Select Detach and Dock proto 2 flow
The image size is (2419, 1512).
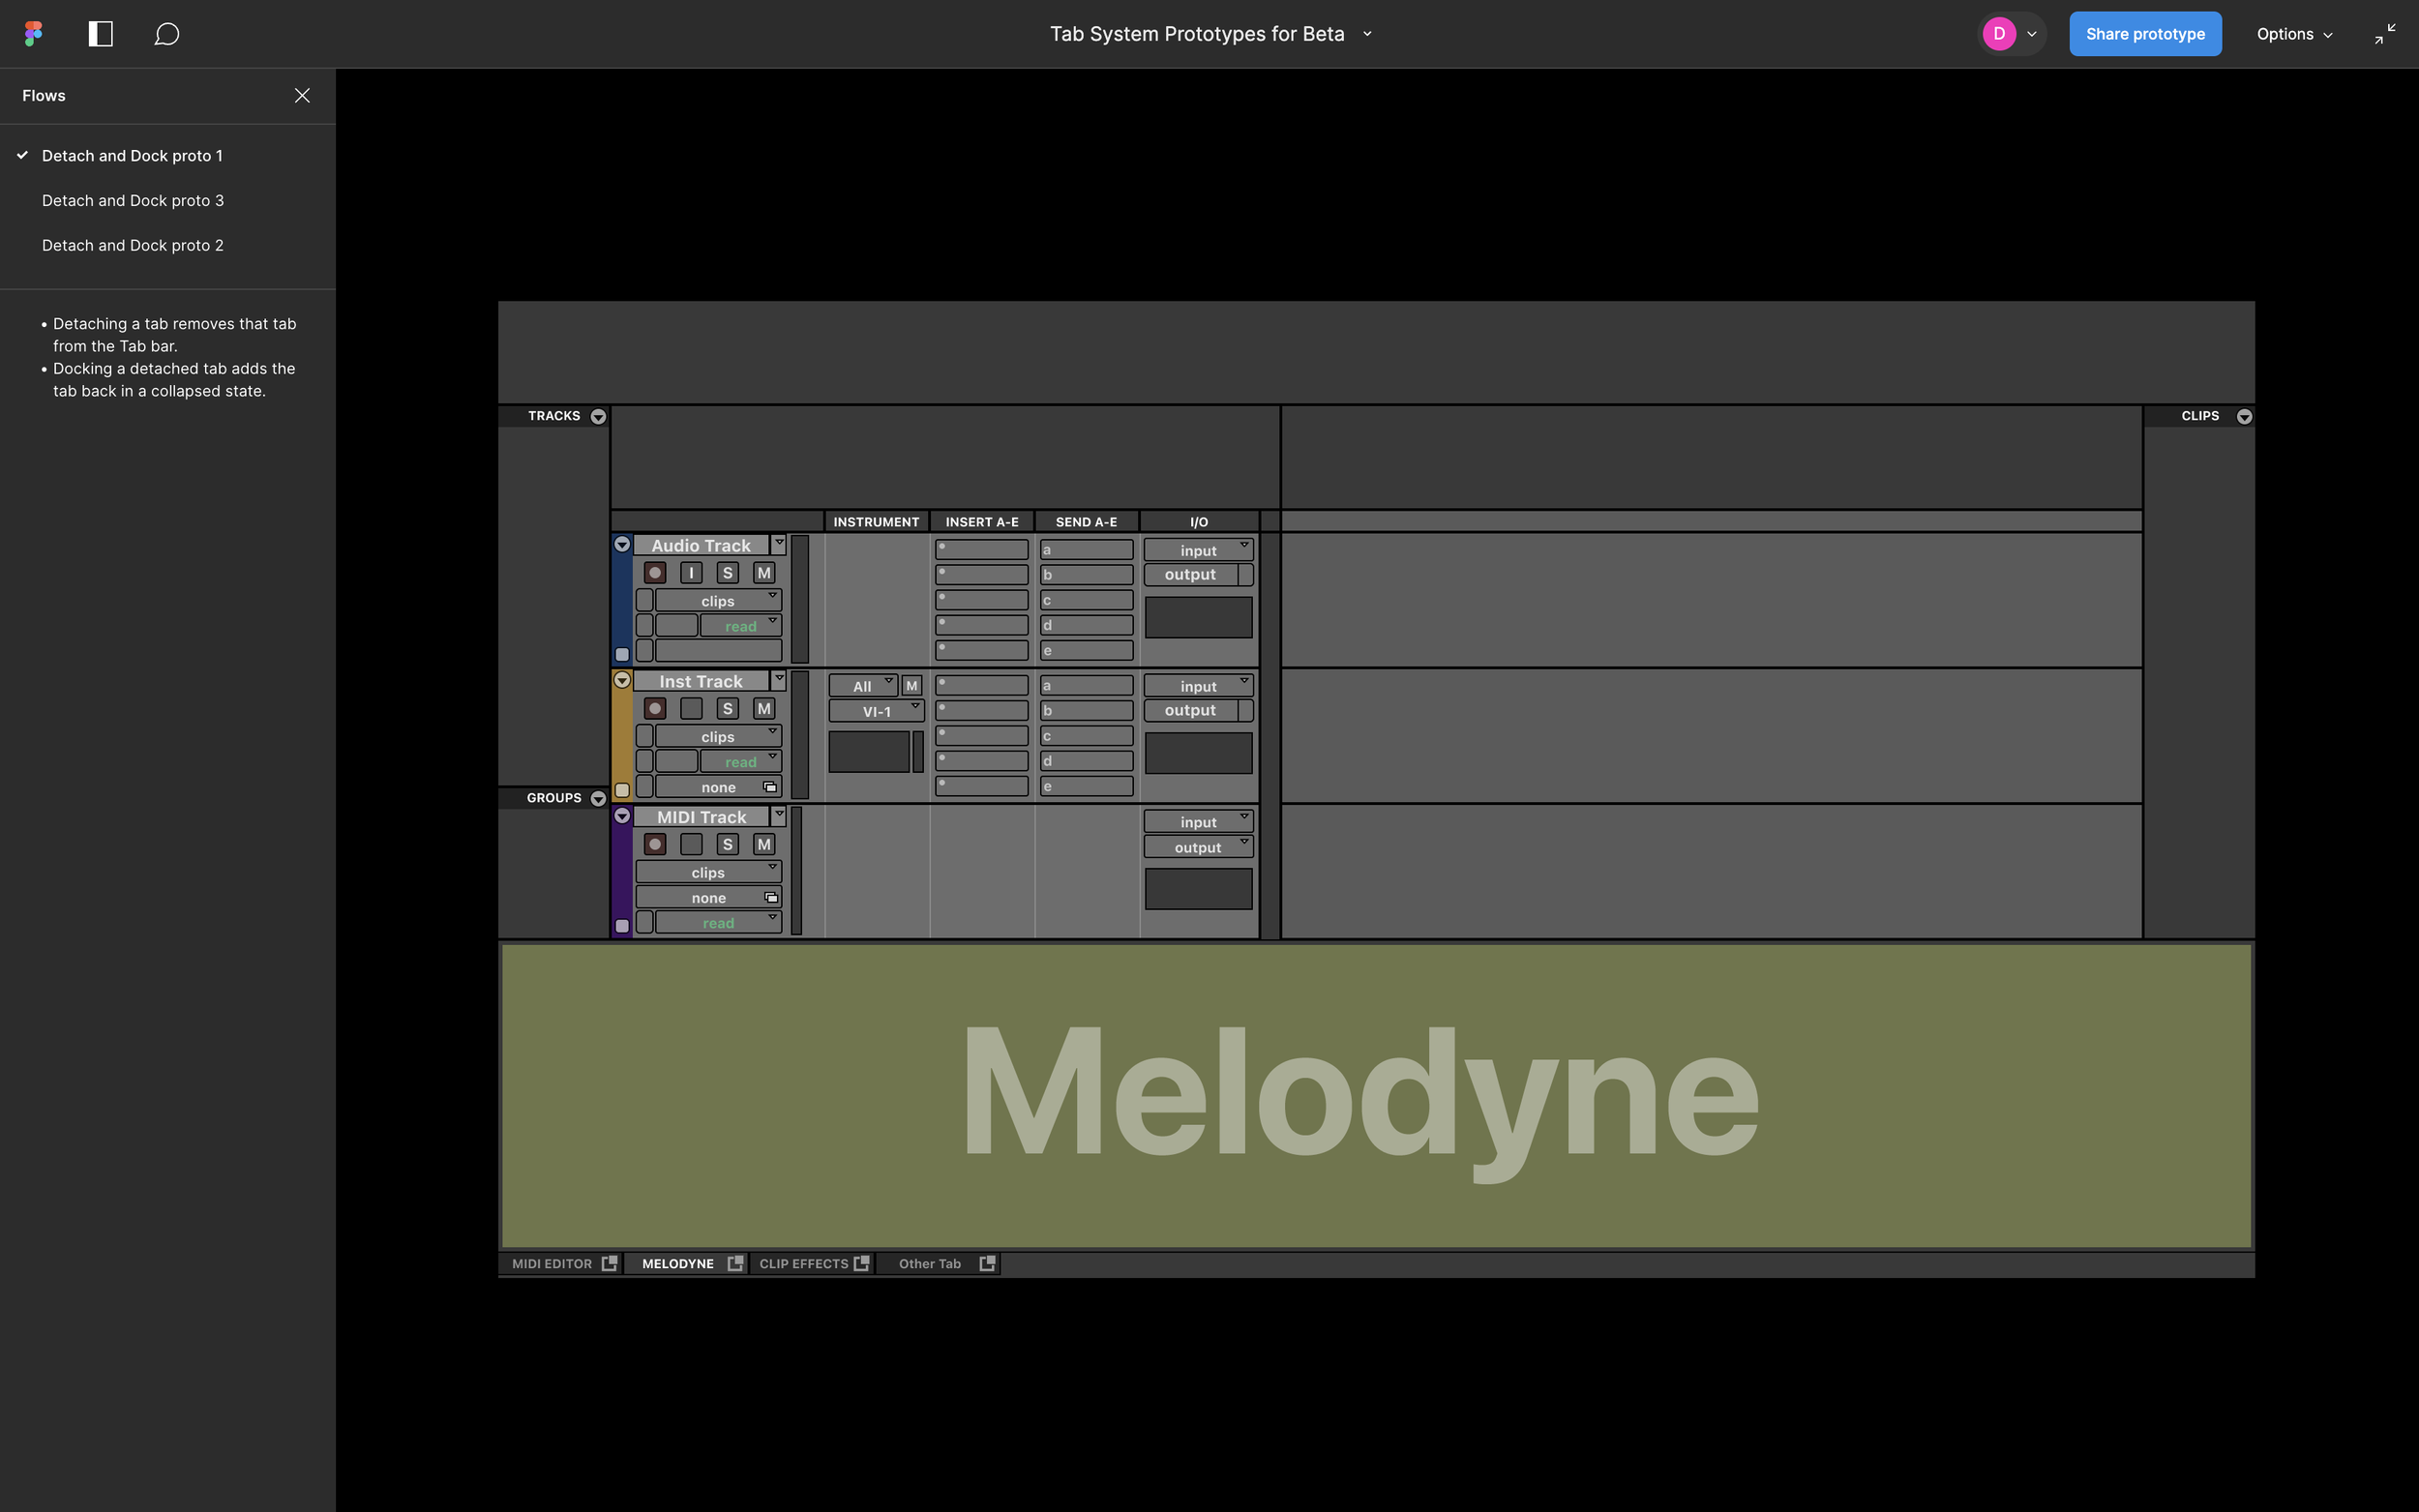tap(133, 246)
